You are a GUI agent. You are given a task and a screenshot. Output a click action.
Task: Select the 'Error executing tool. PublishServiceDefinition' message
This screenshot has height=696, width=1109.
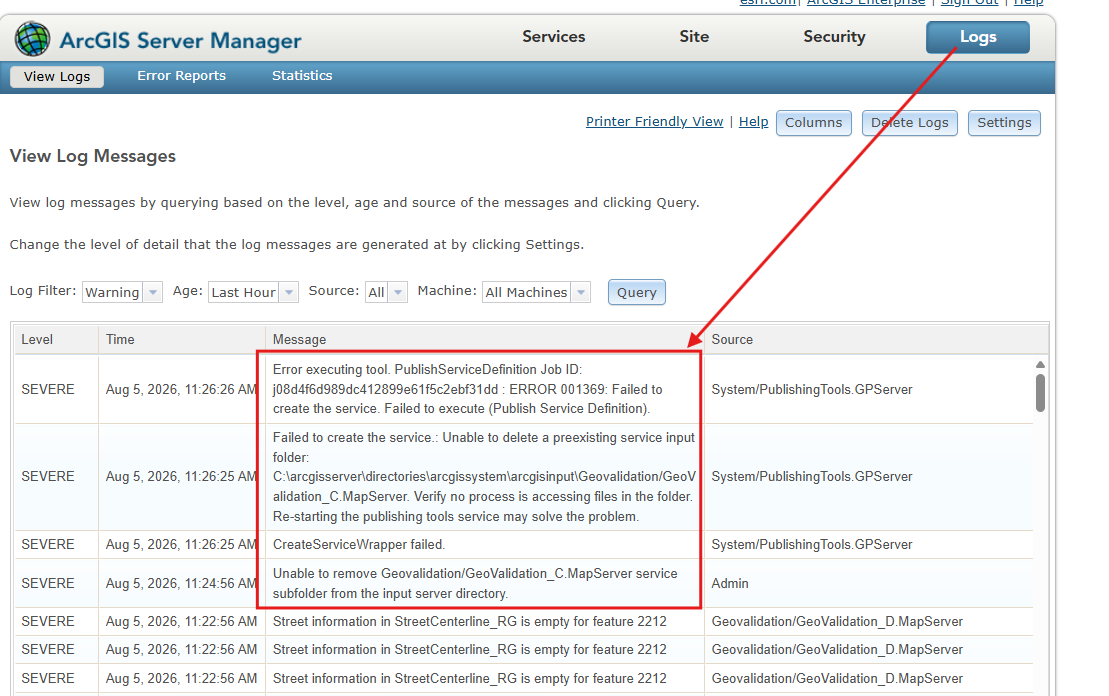[x=468, y=389]
